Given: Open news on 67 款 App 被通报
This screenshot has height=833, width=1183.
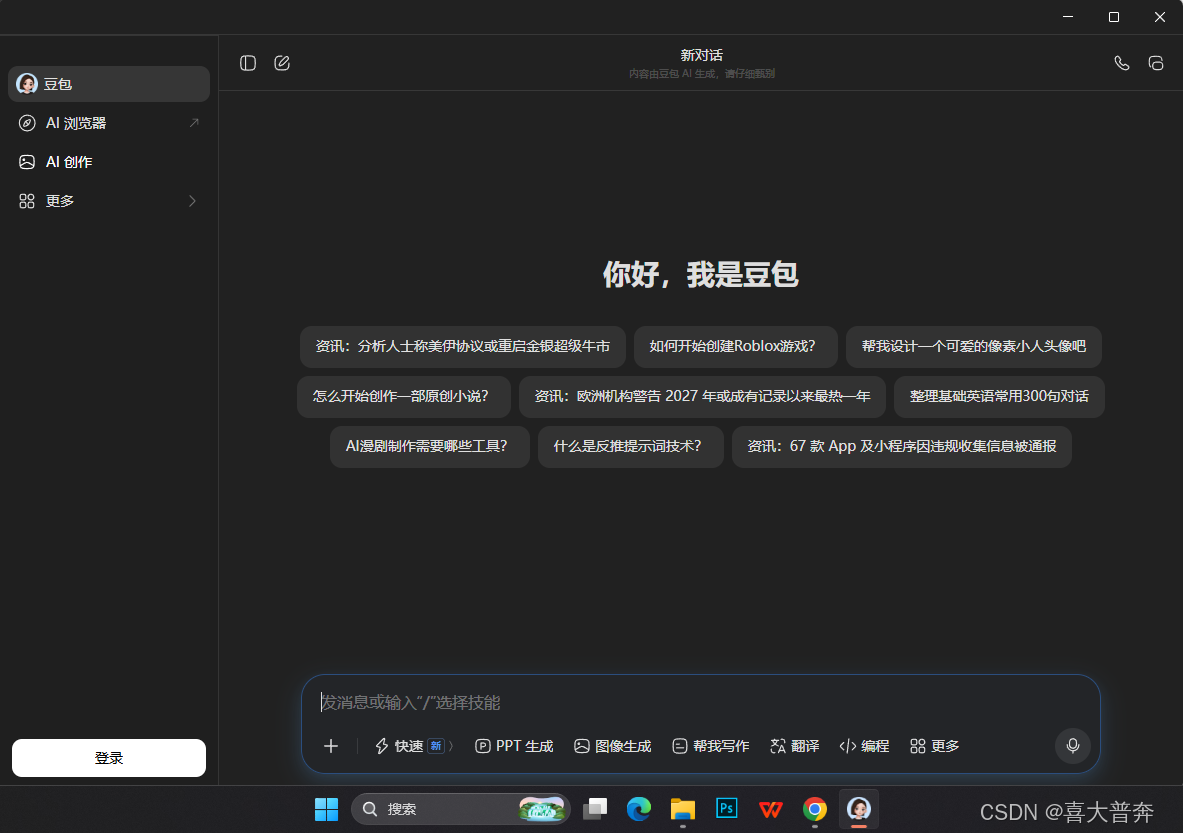Looking at the screenshot, I should [902, 446].
